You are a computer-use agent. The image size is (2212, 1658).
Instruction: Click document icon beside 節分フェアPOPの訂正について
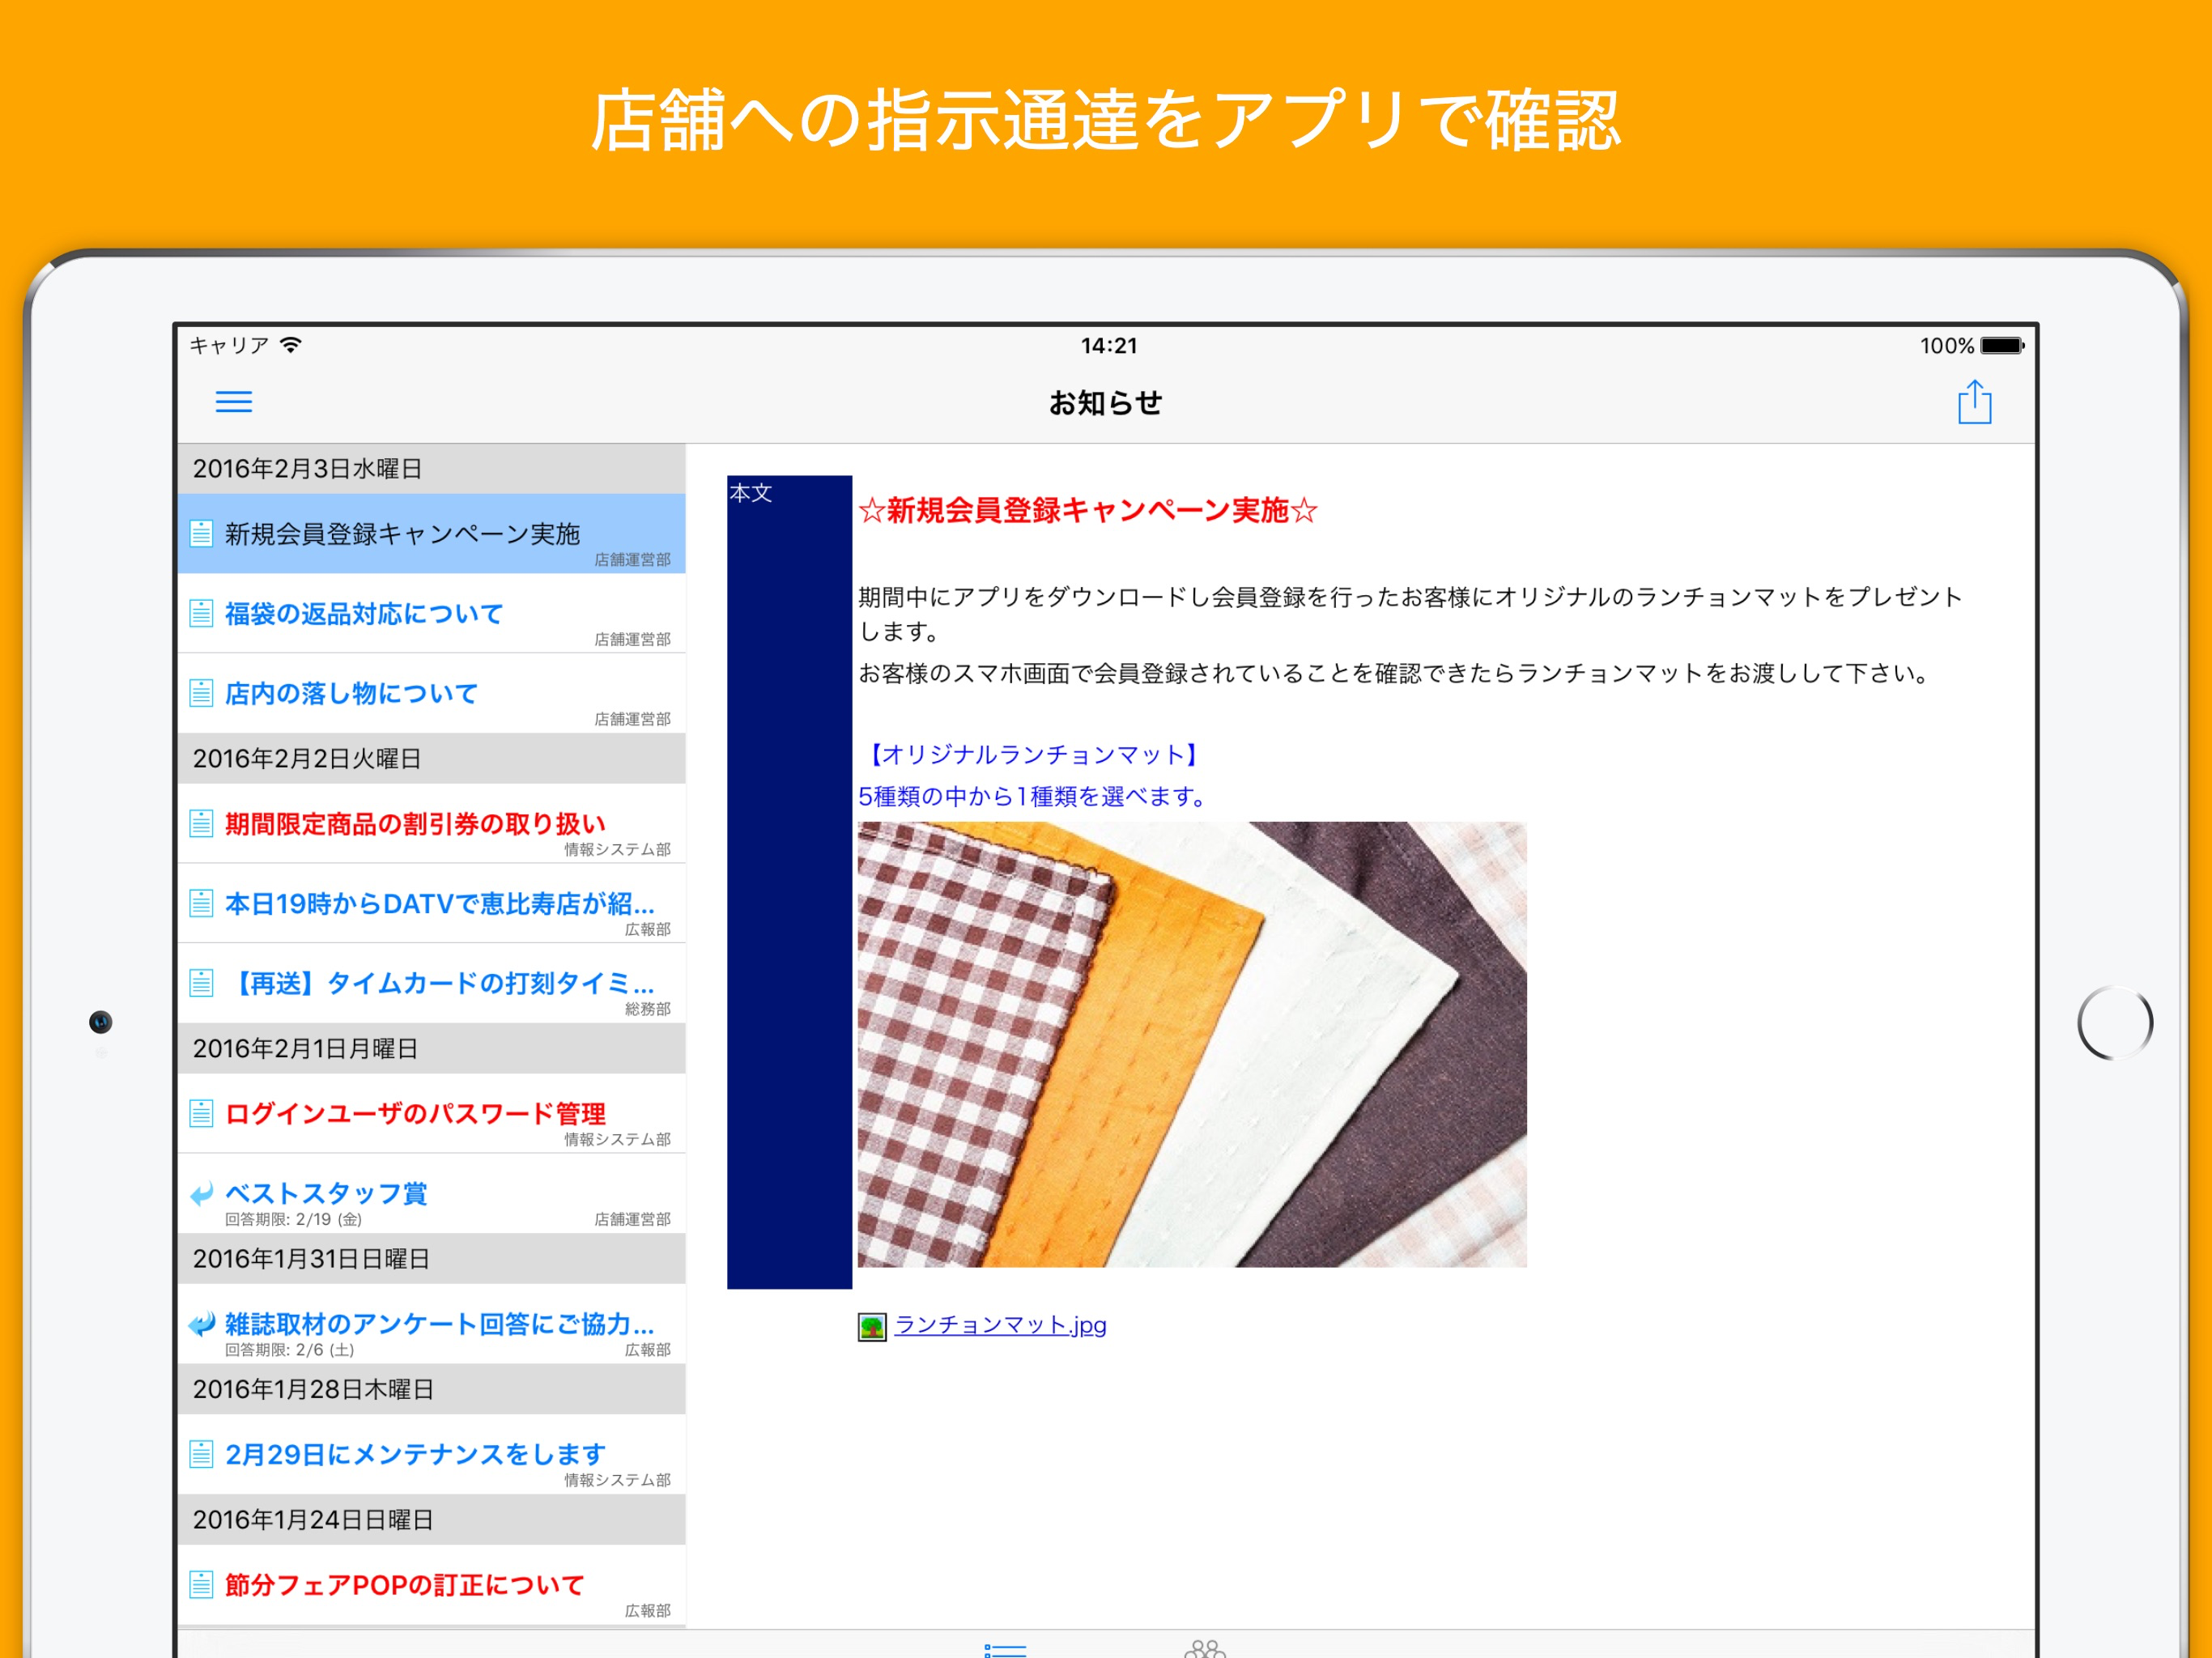click(201, 1585)
